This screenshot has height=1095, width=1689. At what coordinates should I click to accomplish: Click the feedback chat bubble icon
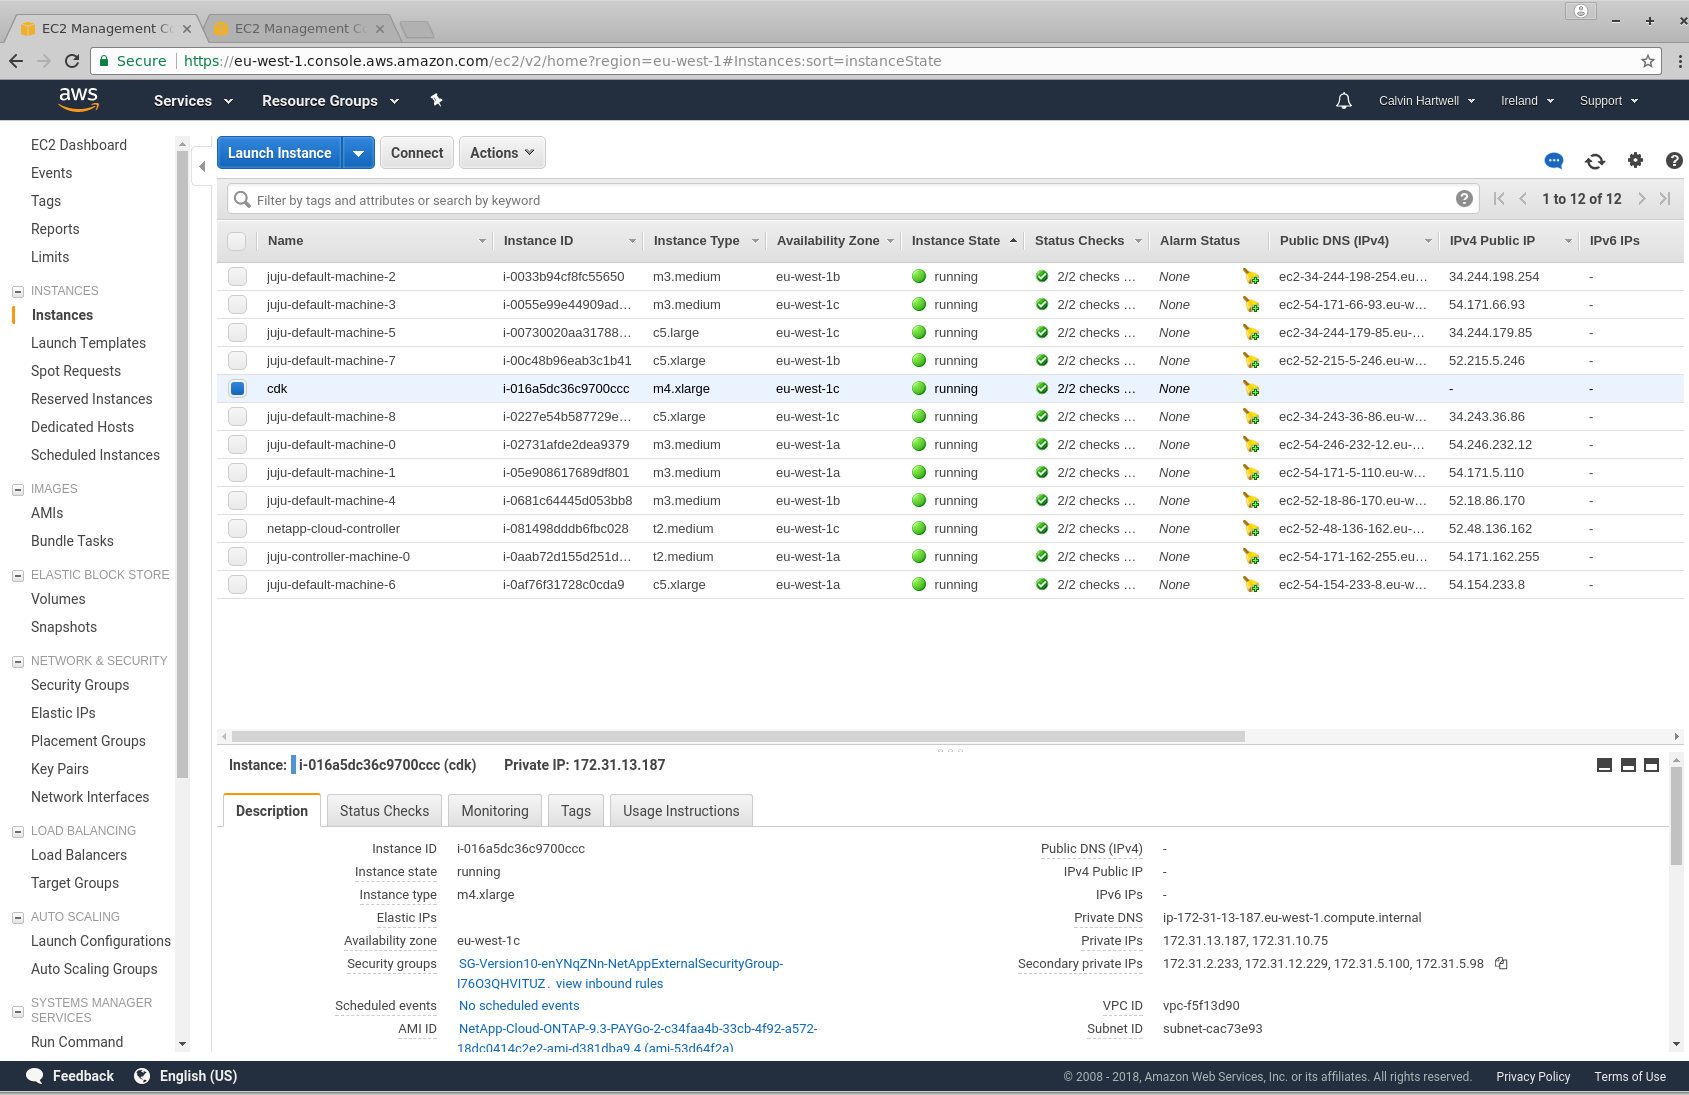1554,160
